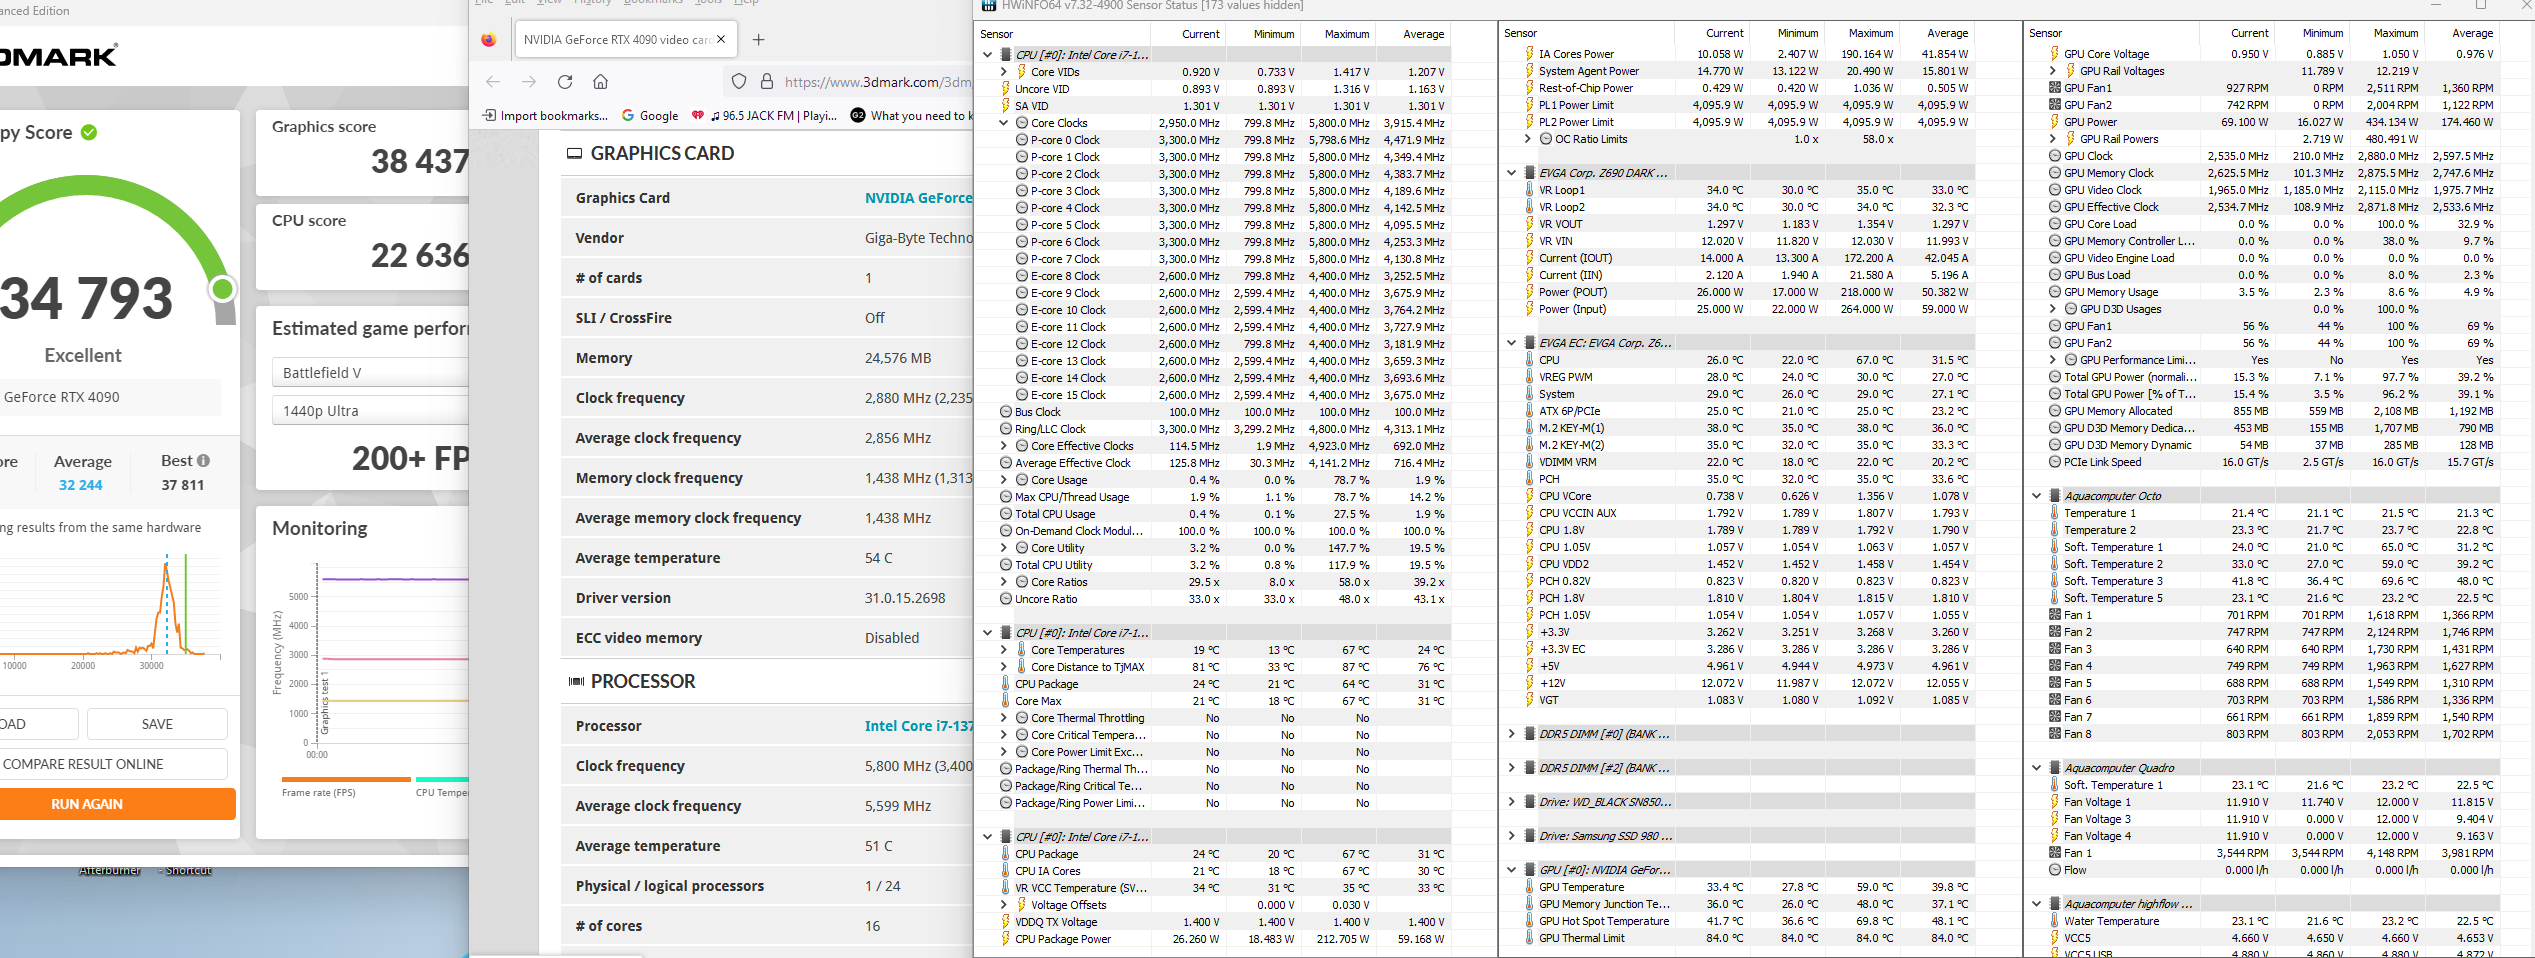Expand the Core VIDs sensor group

tap(1004, 72)
